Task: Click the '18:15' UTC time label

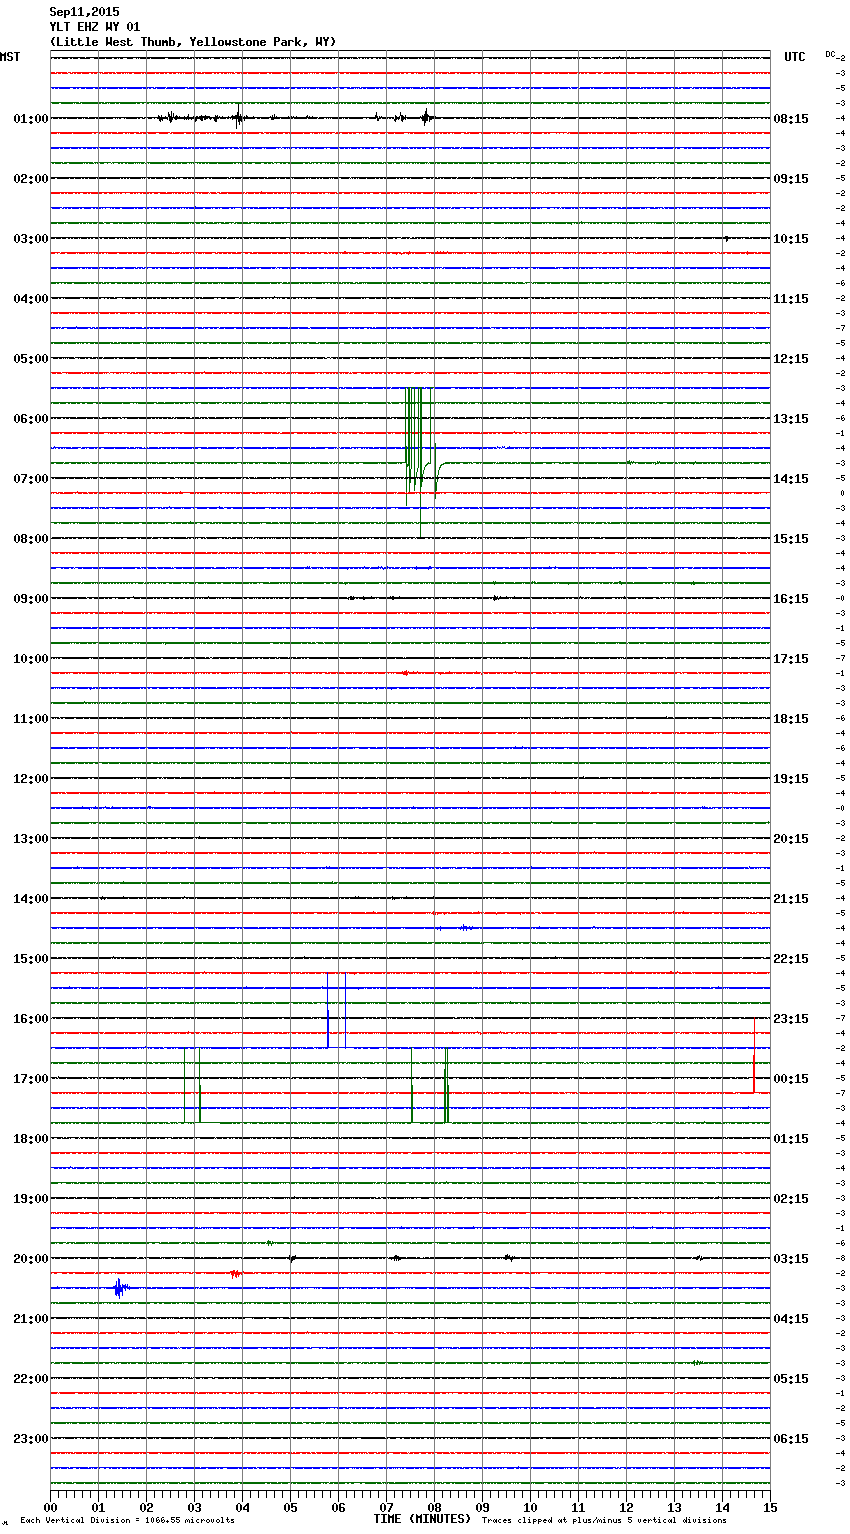Action: coord(791,719)
